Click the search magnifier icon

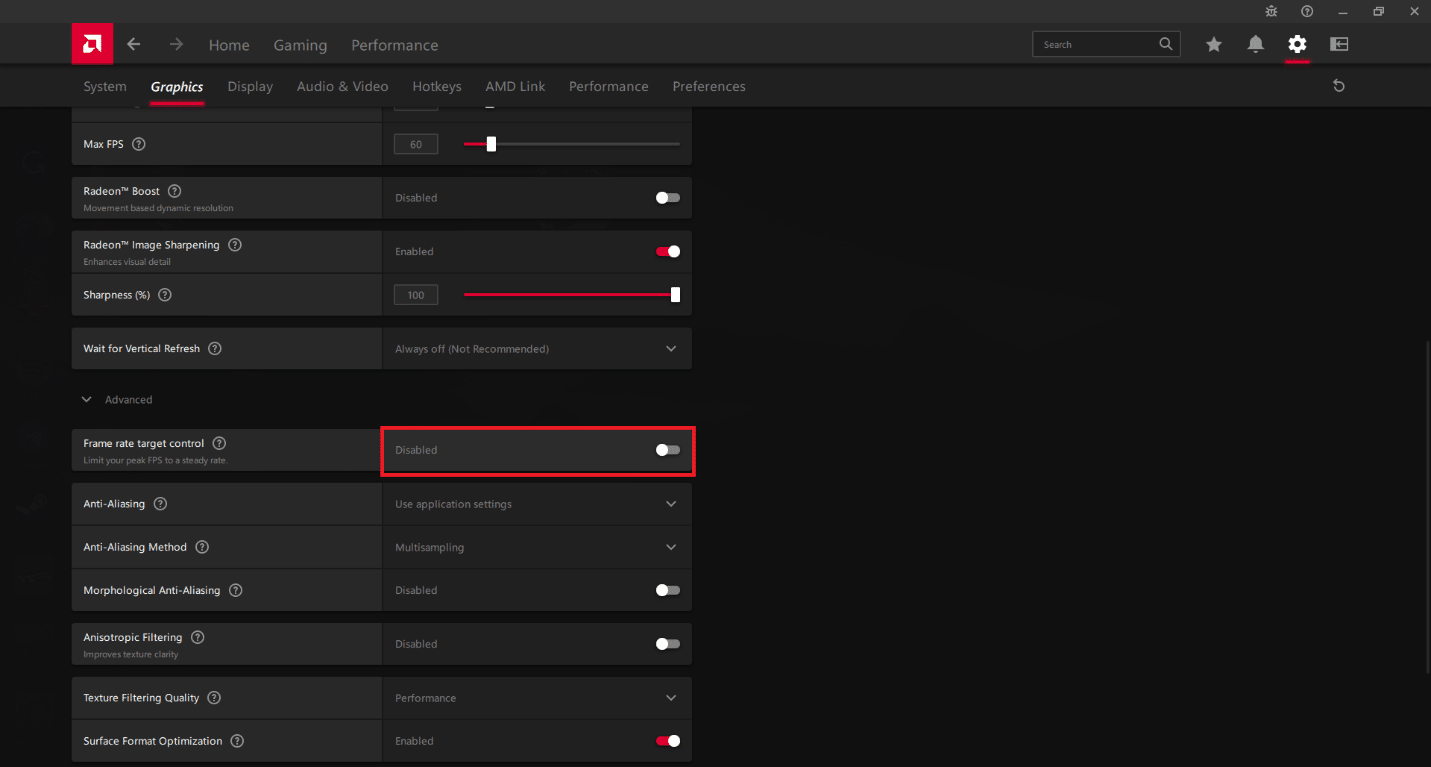click(x=1165, y=44)
